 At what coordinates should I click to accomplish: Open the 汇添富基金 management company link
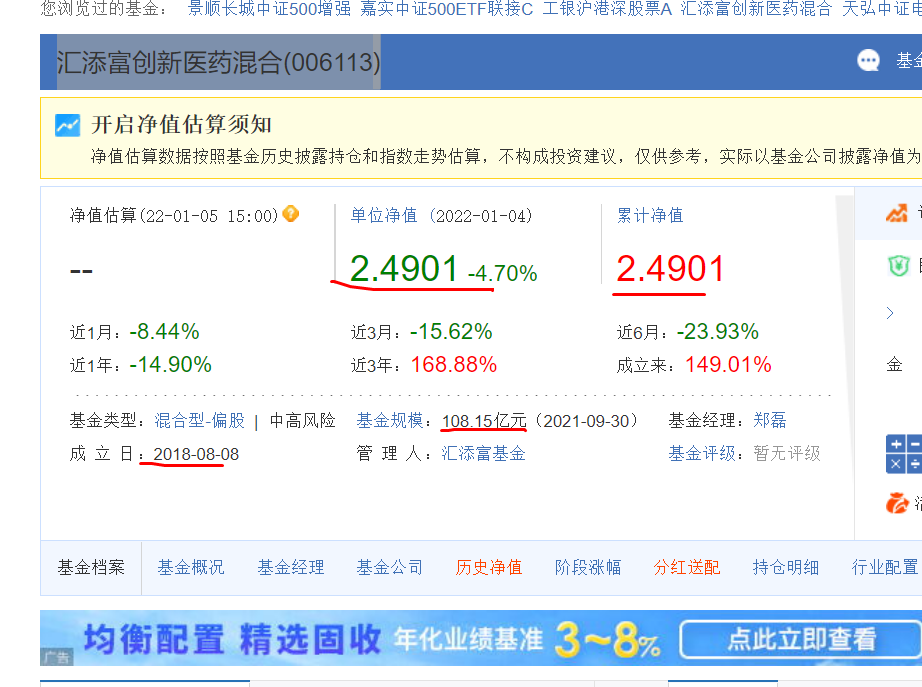483,453
